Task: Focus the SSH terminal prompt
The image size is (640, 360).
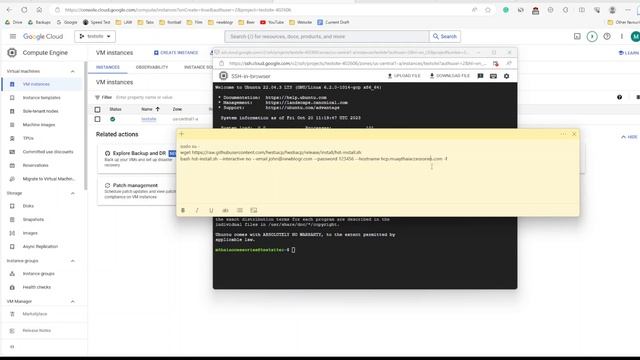Action: [293, 250]
